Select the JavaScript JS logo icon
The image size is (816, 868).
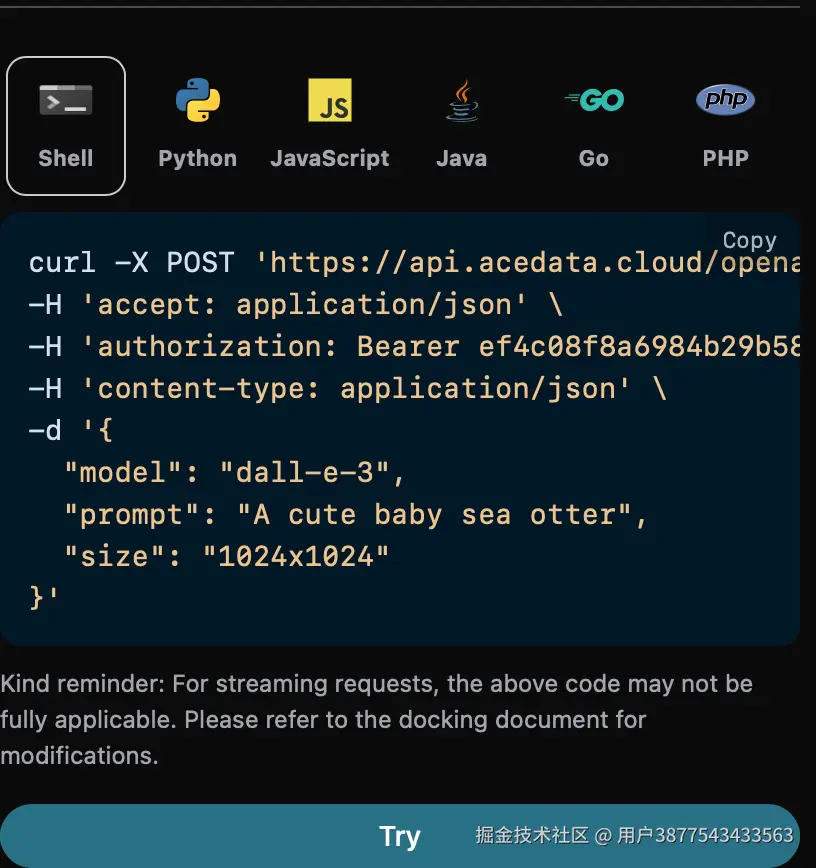point(330,100)
